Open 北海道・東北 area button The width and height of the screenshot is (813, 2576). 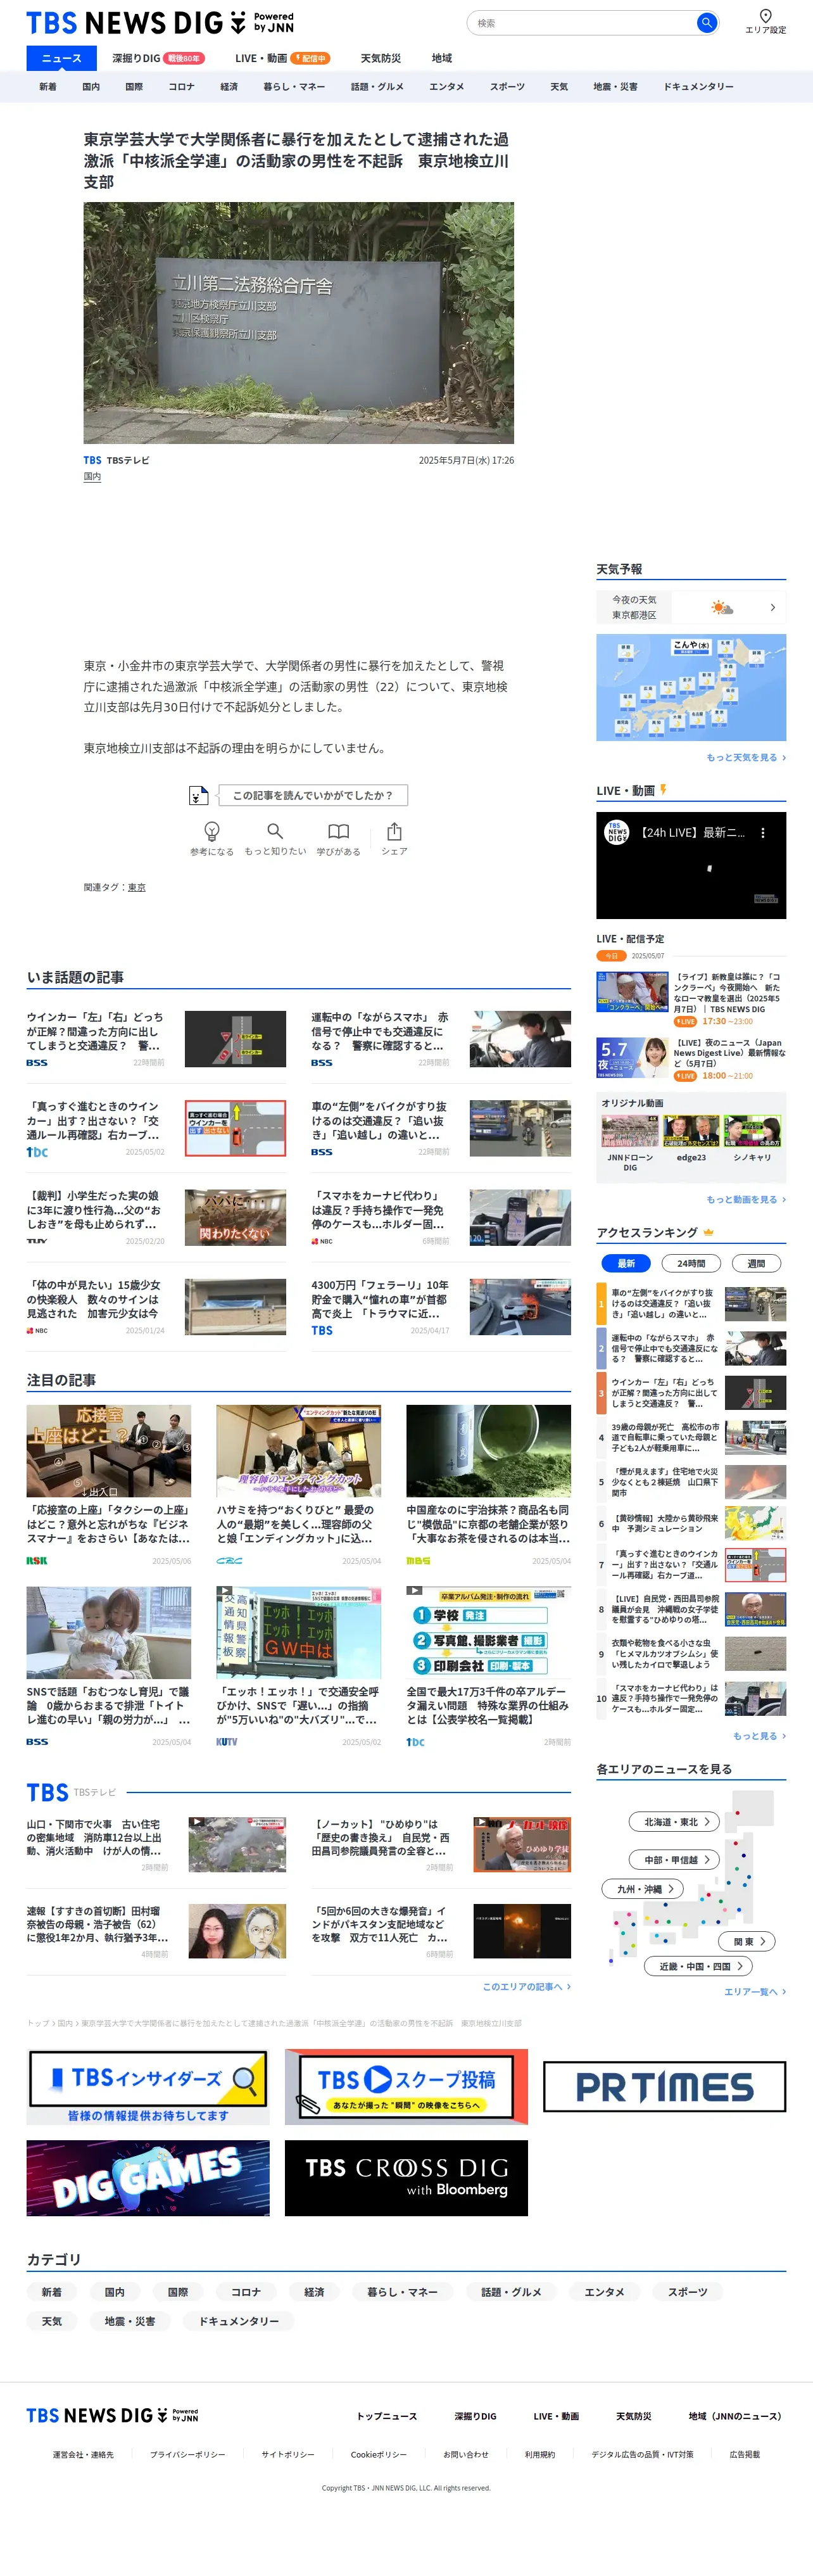(675, 1822)
